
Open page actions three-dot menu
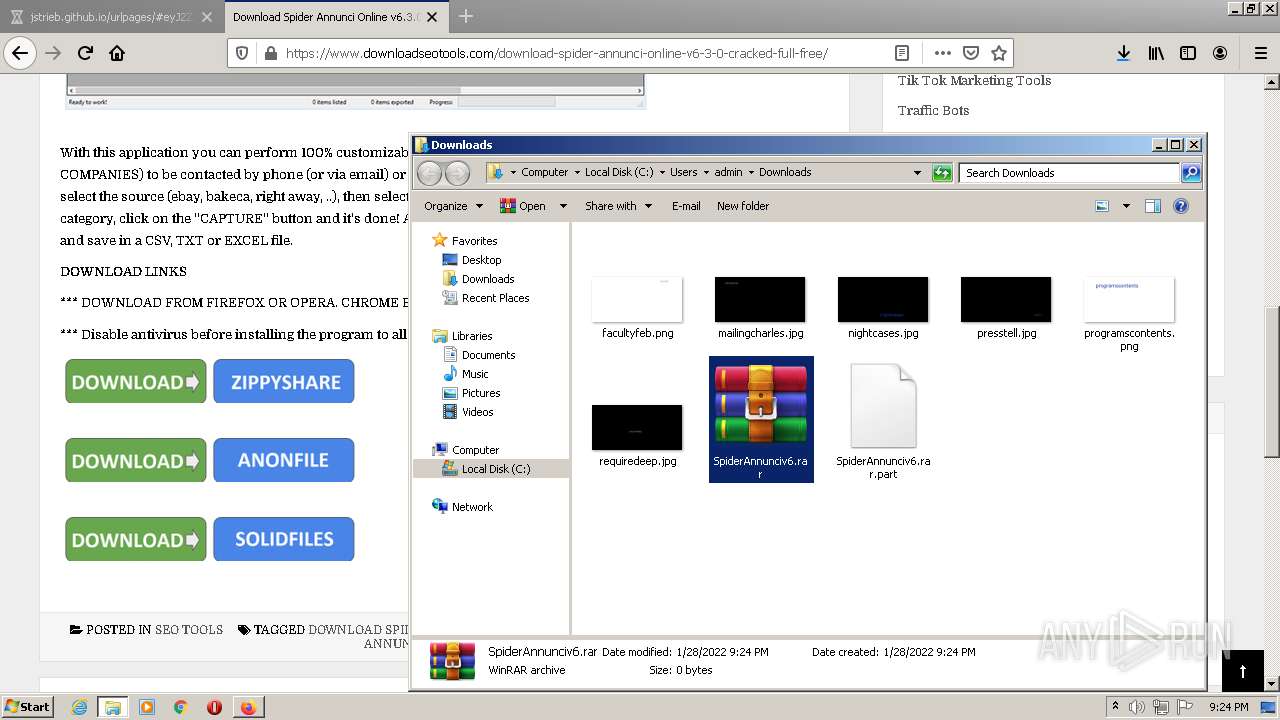[942, 53]
